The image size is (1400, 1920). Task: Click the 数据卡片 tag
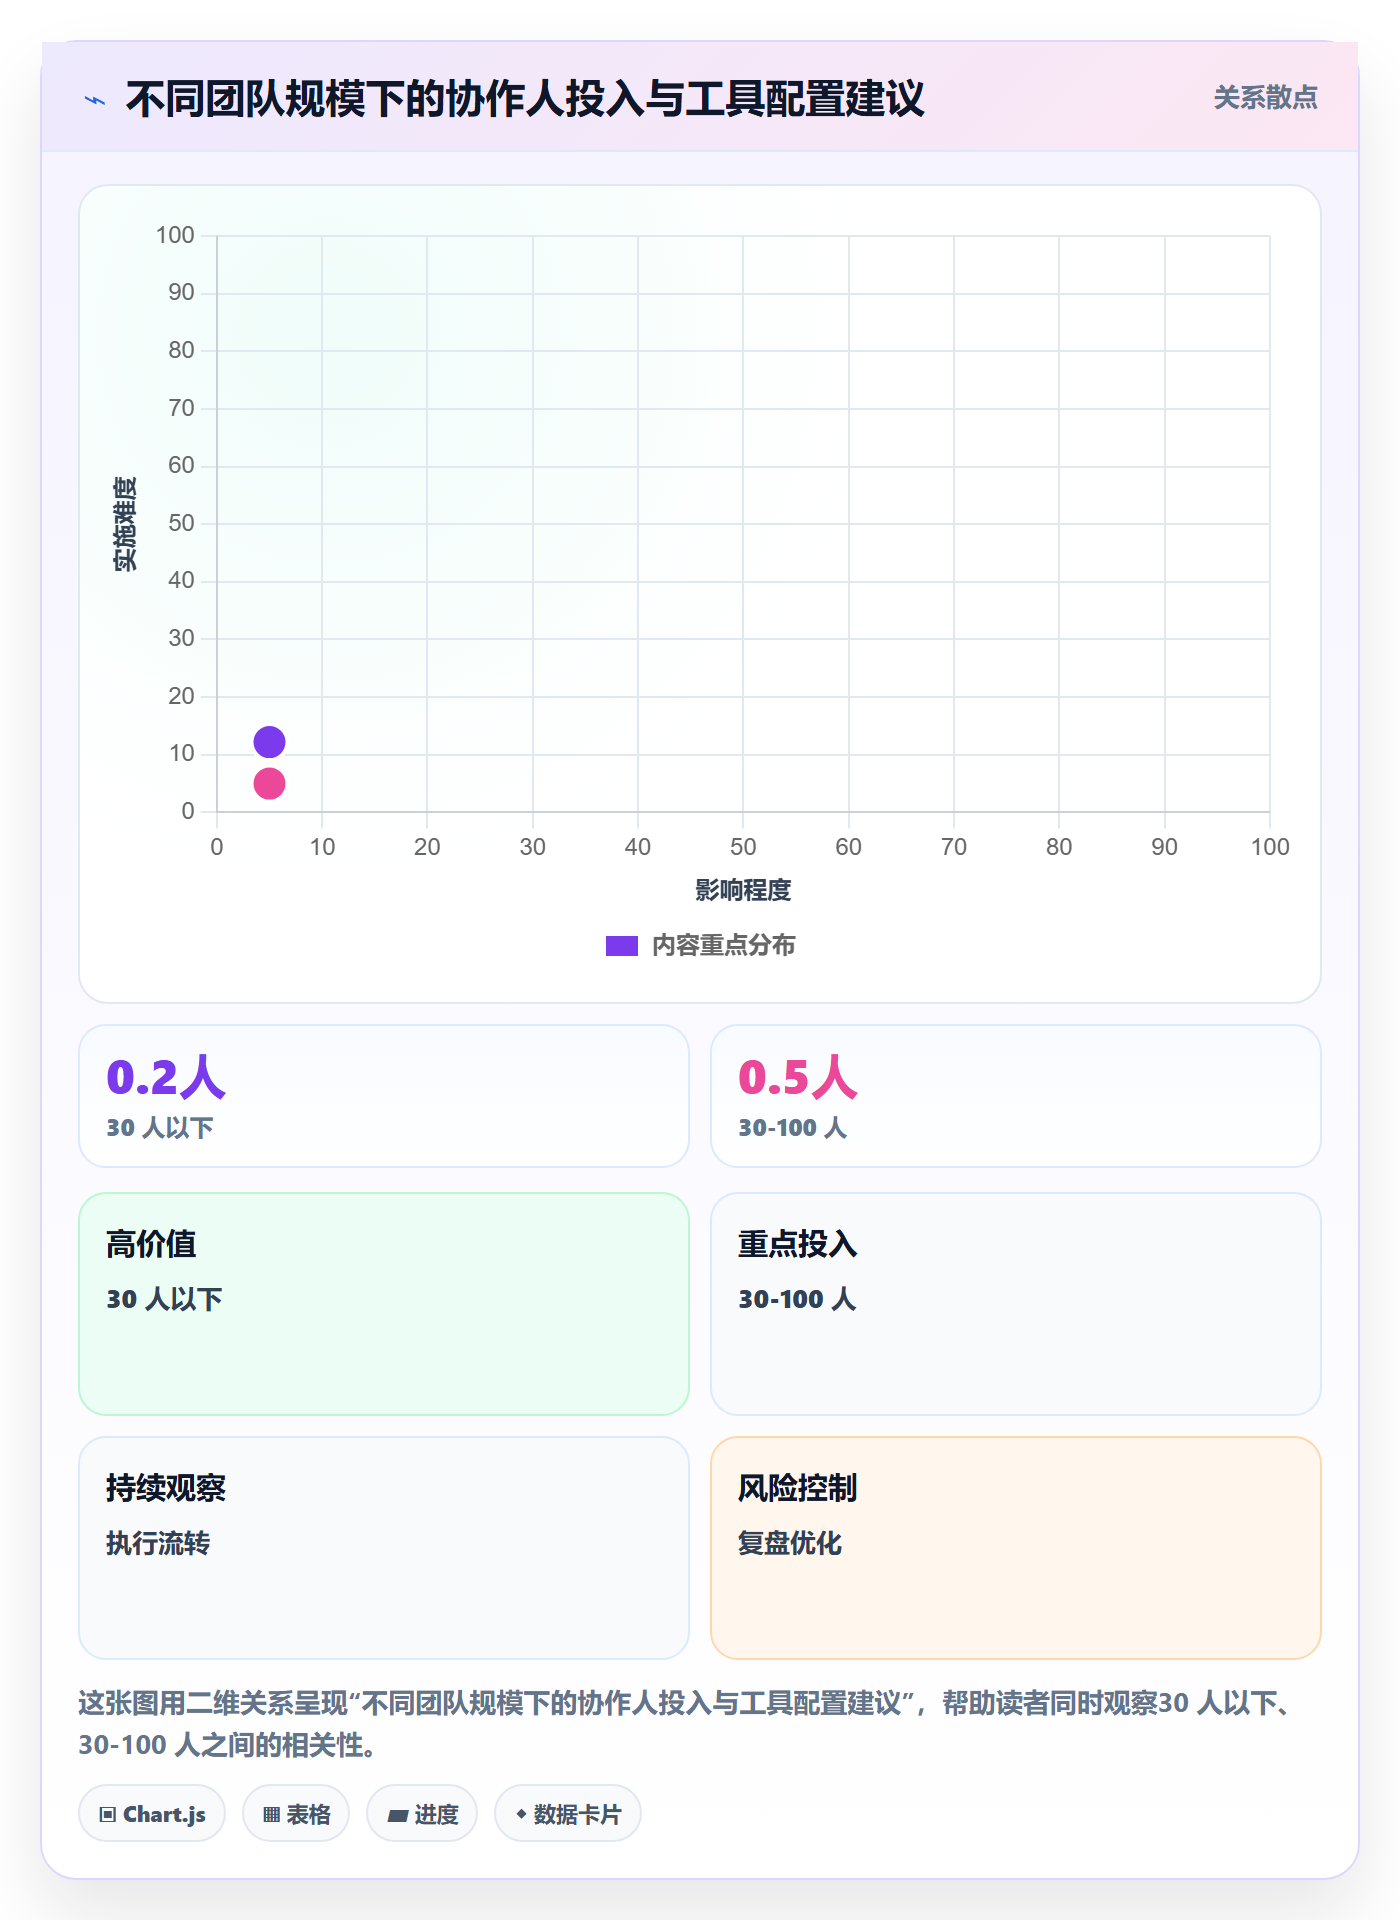[568, 1813]
